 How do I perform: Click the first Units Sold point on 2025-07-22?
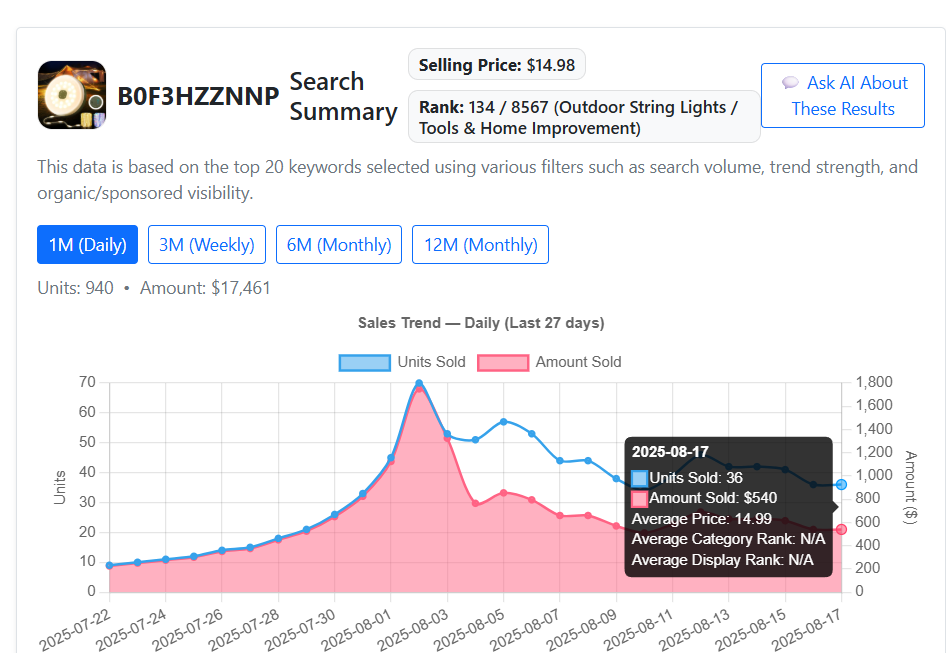click(109, 565)
